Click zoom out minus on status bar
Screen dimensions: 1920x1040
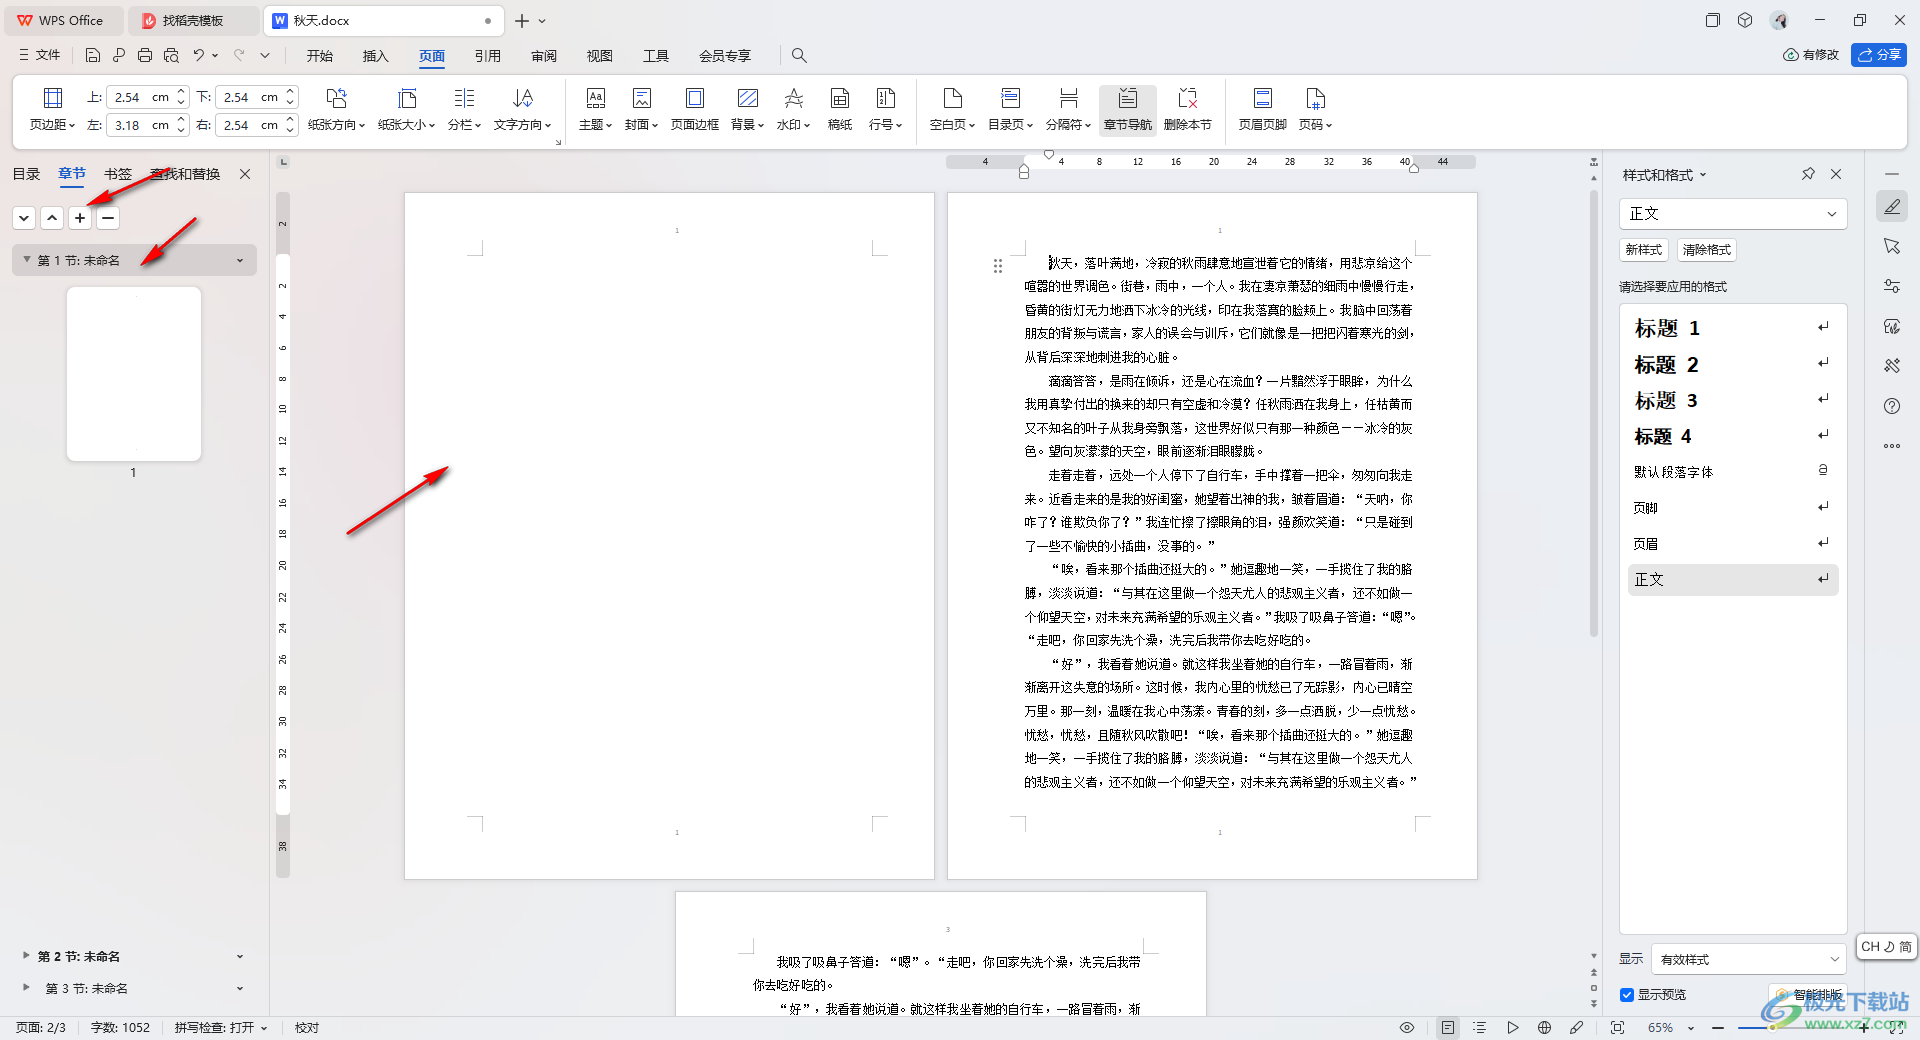tap(1718, 1027)
